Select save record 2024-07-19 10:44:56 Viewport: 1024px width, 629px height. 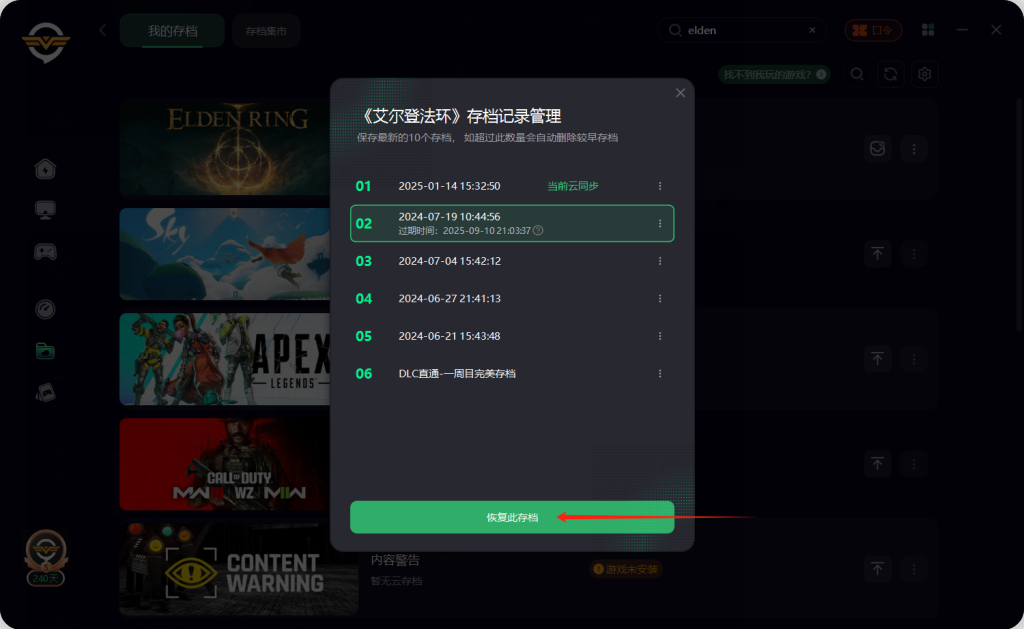tap(512, 223)
